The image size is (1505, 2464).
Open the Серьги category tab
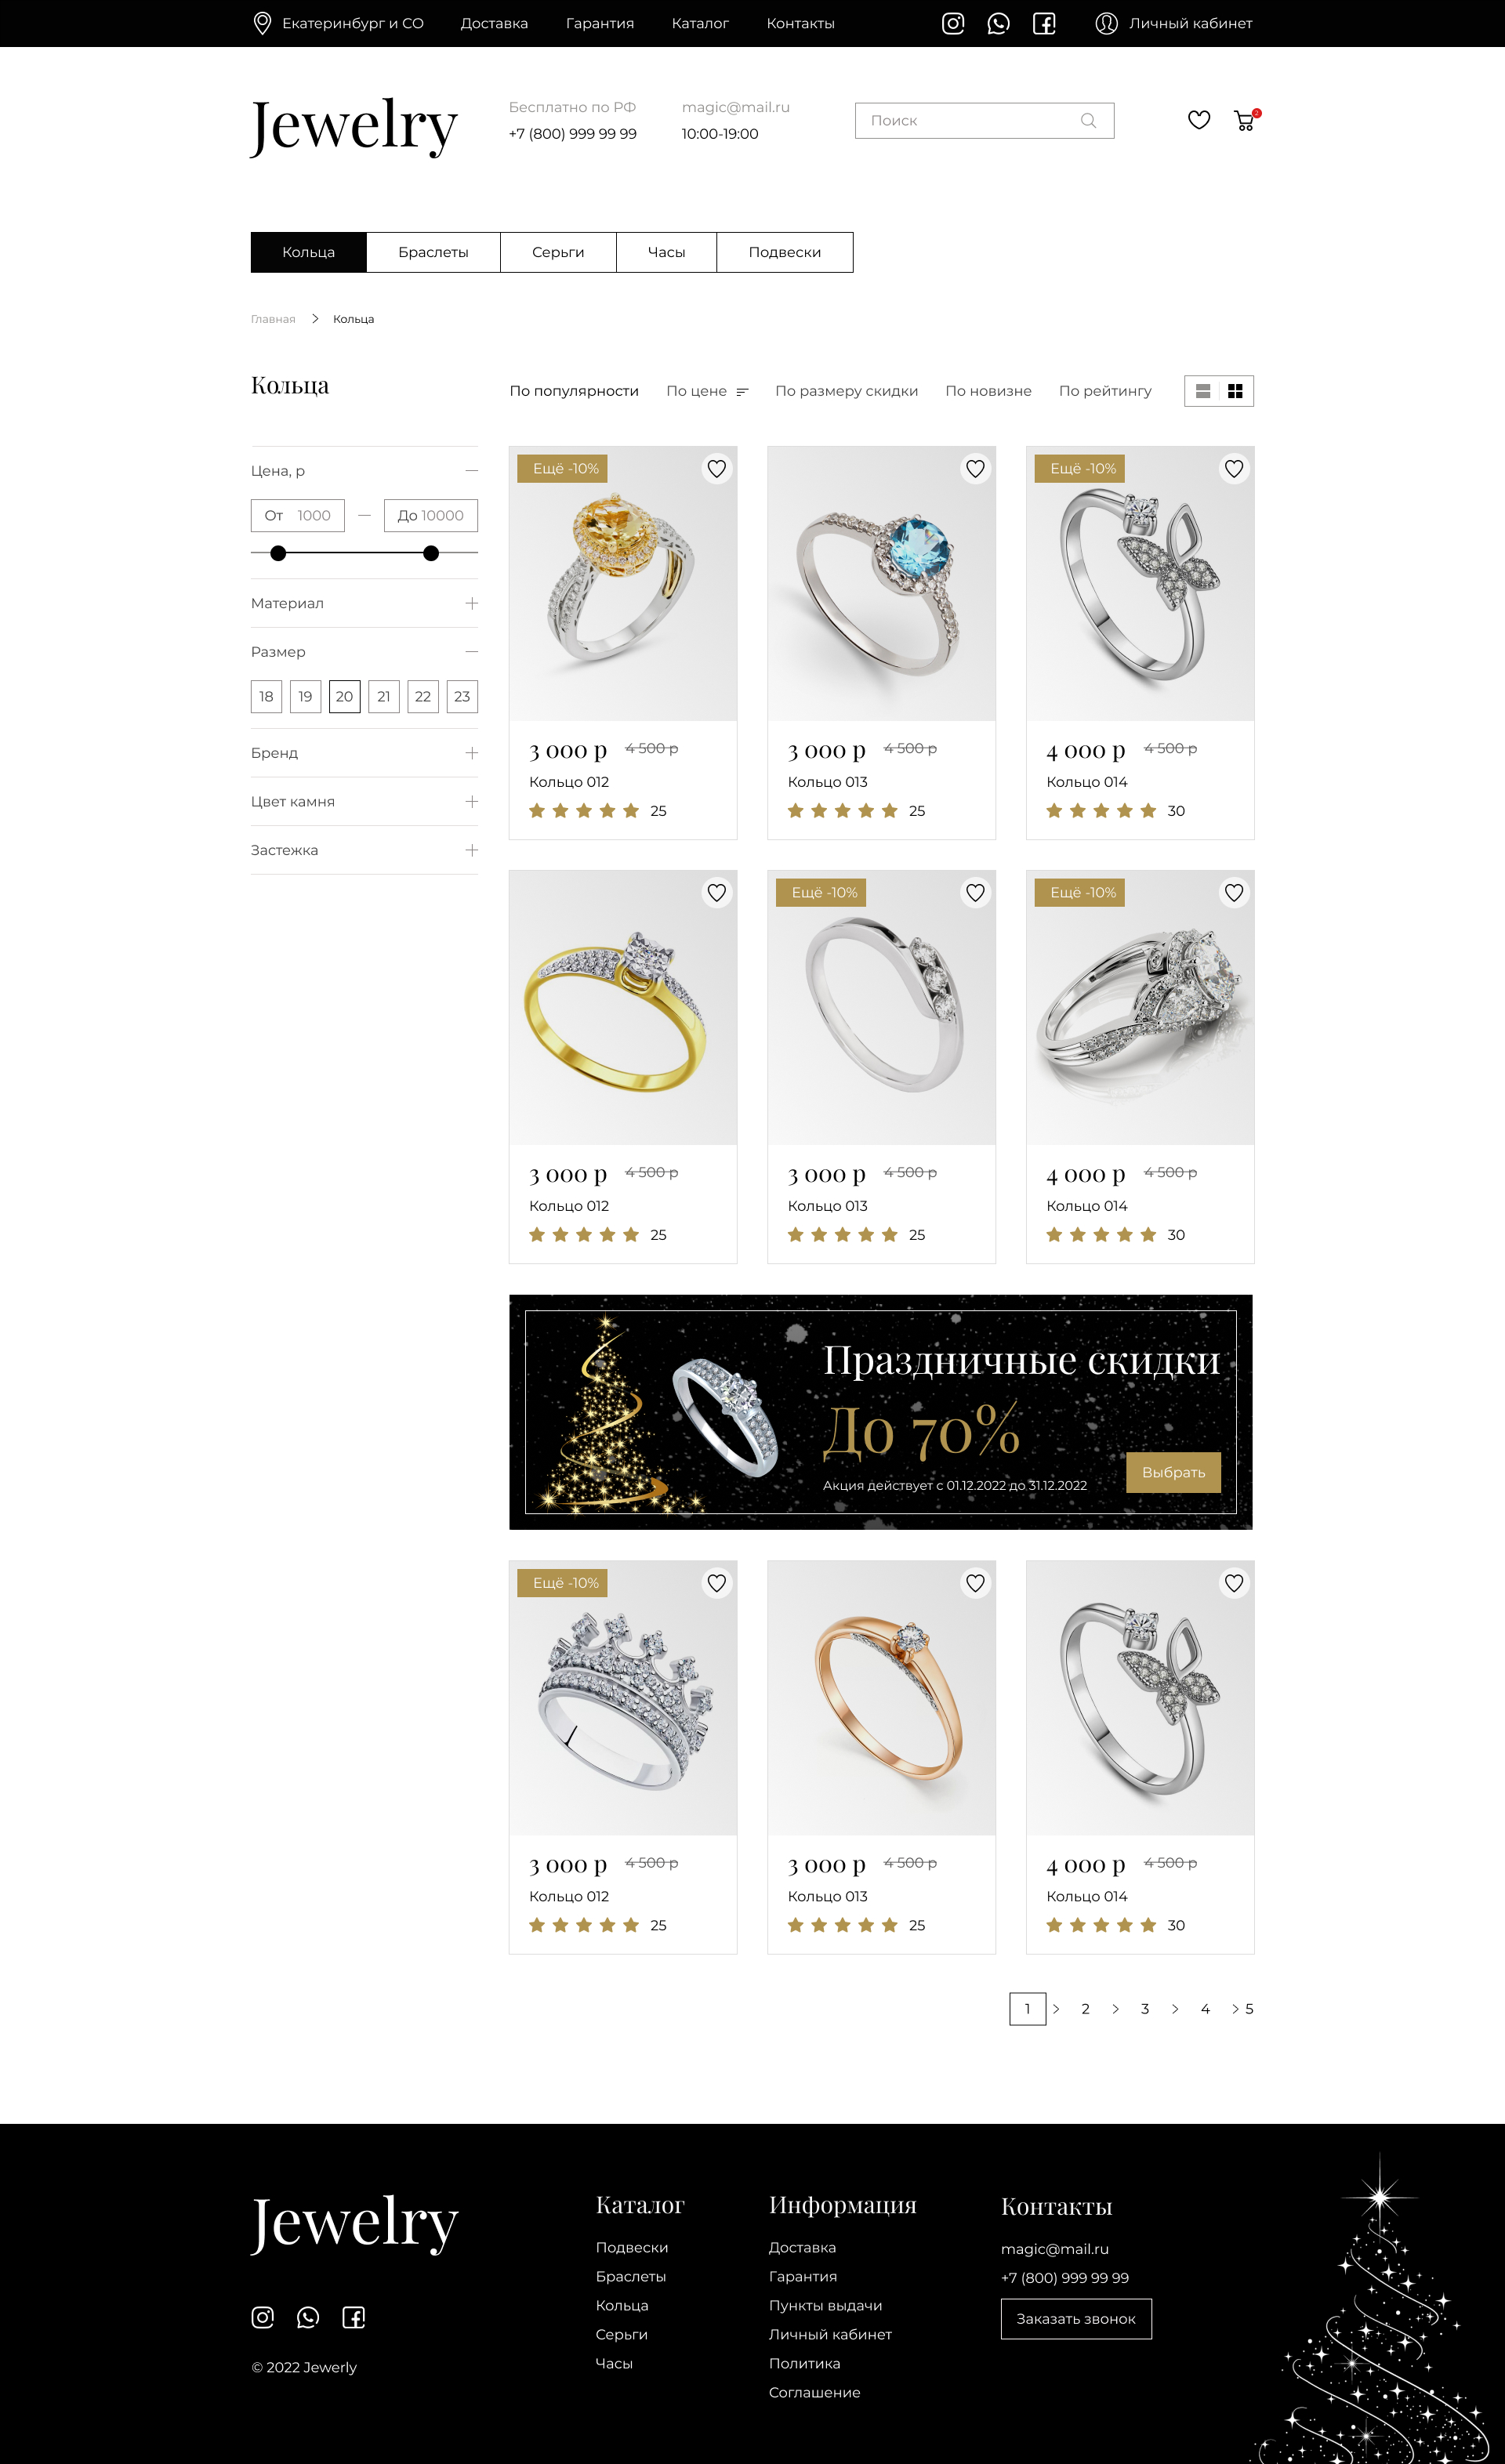click(558, 252)
